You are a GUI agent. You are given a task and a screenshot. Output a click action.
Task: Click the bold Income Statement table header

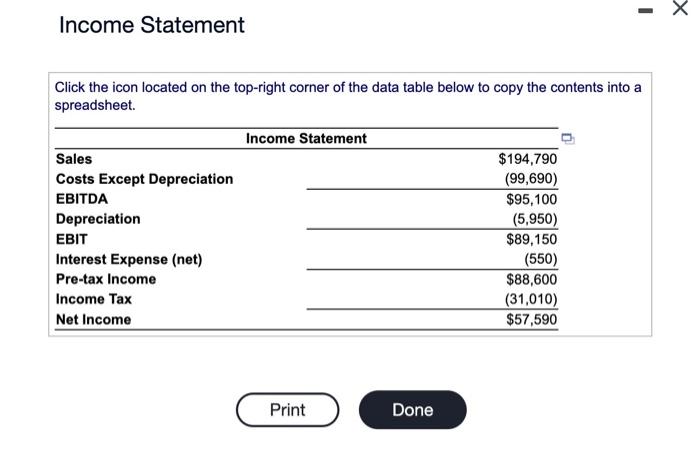[x=306, y=138]
